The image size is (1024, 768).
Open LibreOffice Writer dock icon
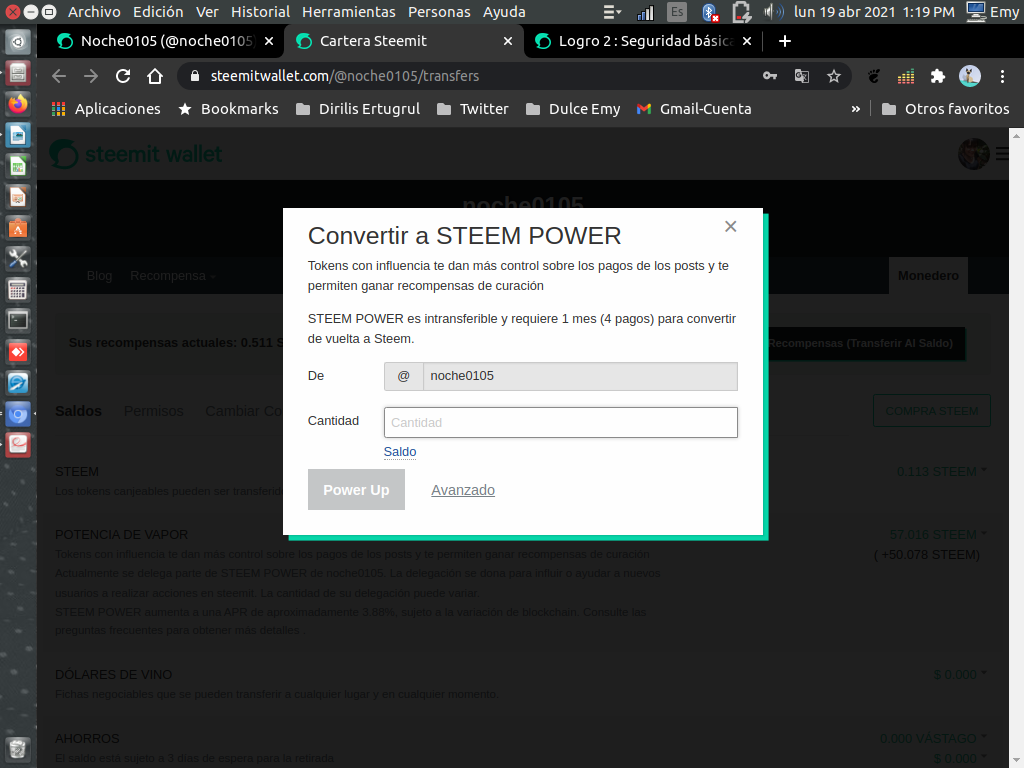[x=18, y=135]
